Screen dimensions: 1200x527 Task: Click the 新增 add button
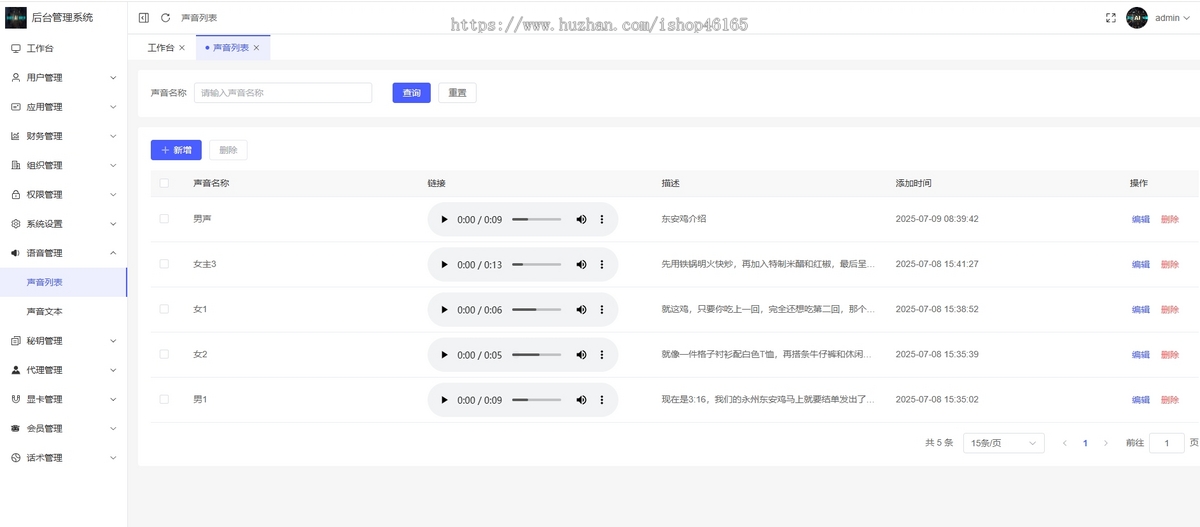(x=176, y=150)
